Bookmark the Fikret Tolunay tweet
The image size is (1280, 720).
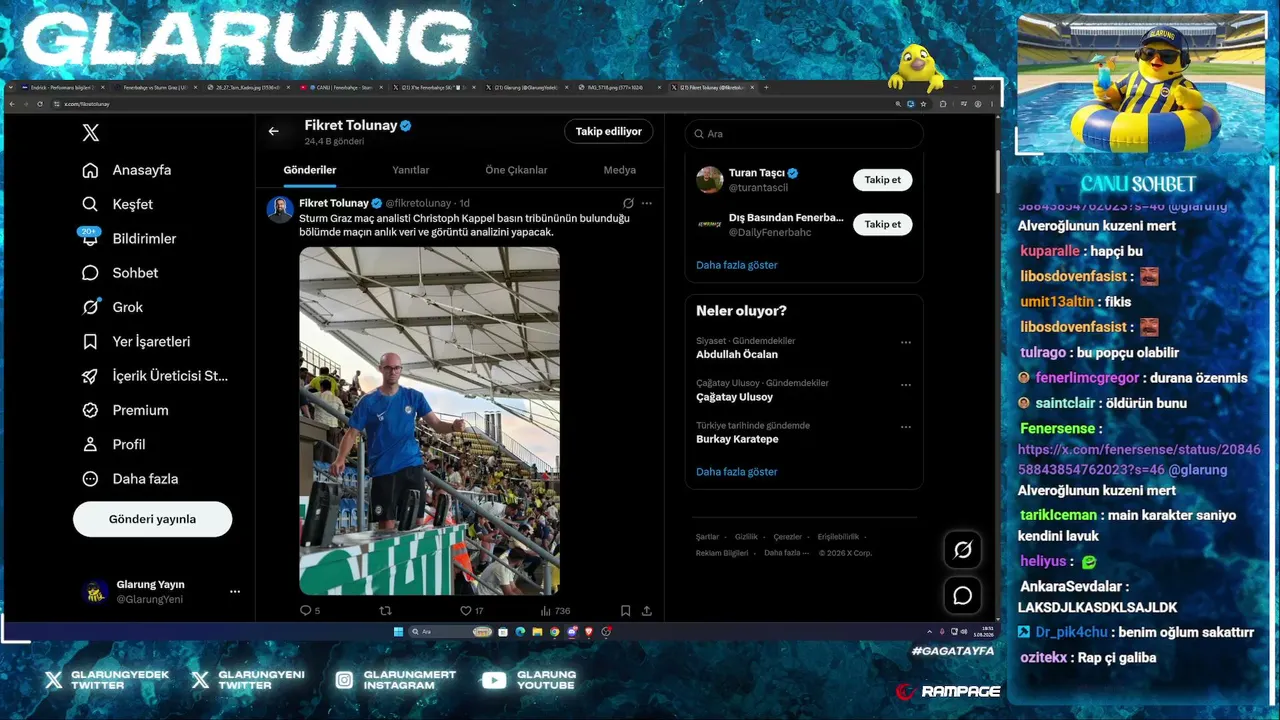pos(625,610)
